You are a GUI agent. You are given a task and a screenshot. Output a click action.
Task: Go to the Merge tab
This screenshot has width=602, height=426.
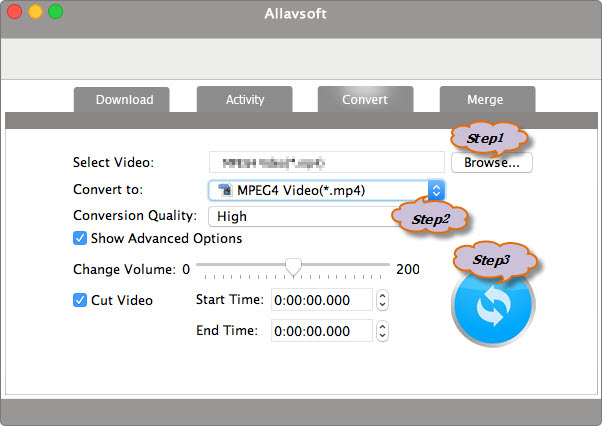tap(488, 100)
